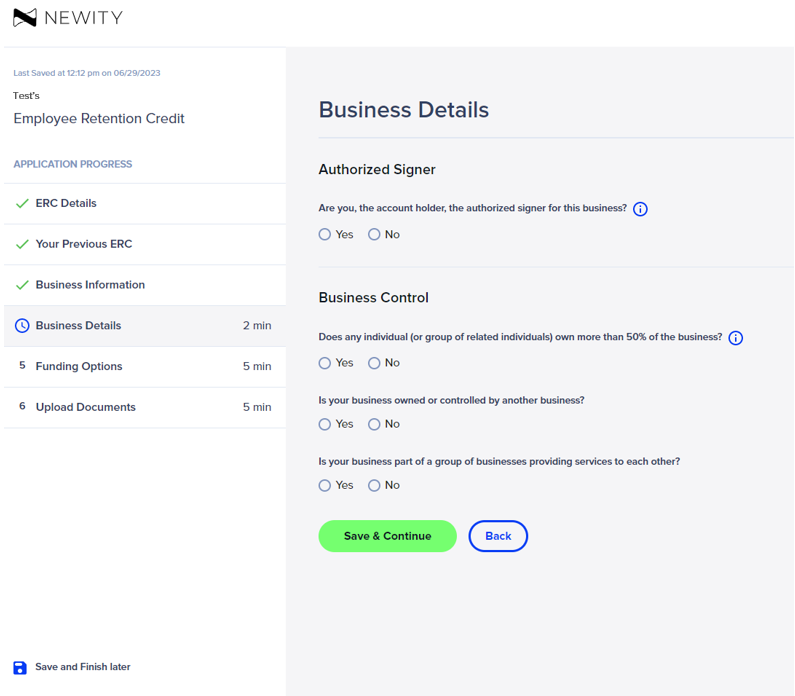Go to the Upload Documents step
The height and width of the screenshot is (696, 795).
coord(145,408)
